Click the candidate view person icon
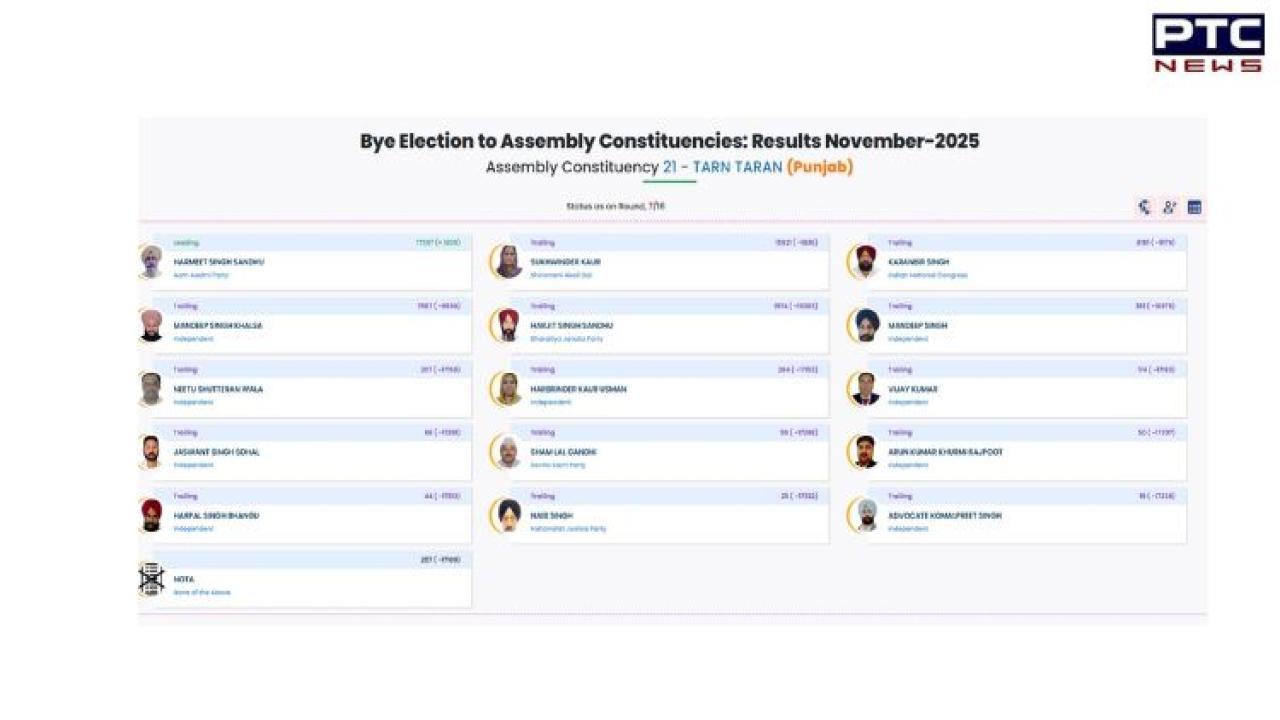Viewport: 1280px width, 720px height. [x=1169, y=208]
